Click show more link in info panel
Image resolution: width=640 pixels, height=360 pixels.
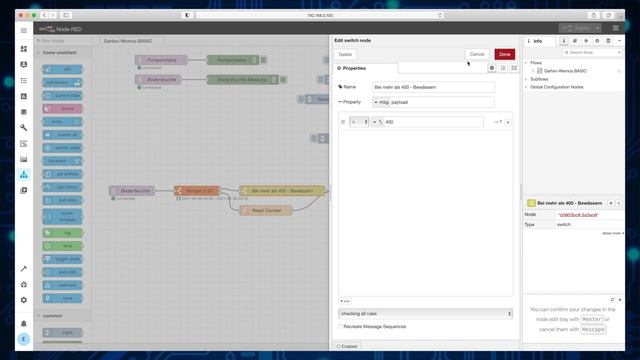coord(612,233)
